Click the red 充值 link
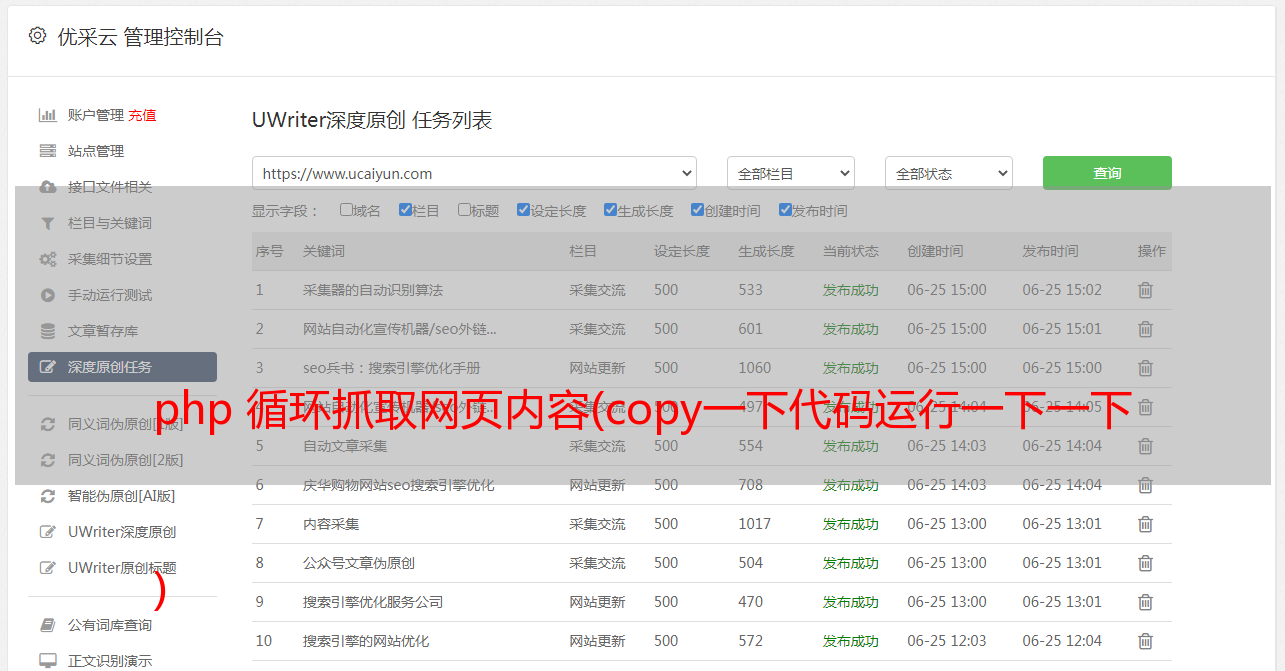This screenshot has height=671, width=1285. [x=142, y=115]
